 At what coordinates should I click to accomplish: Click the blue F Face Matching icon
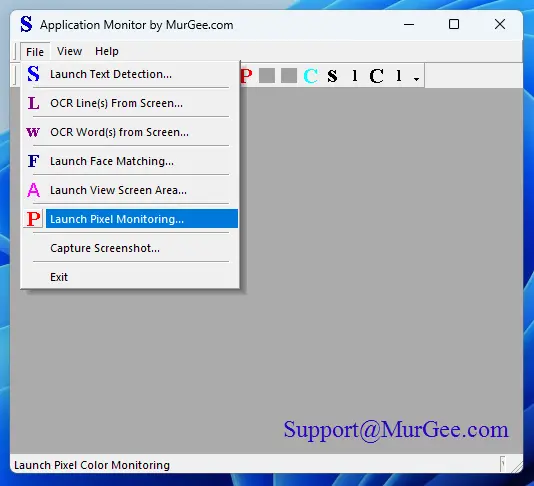click(x=33, y=161)
